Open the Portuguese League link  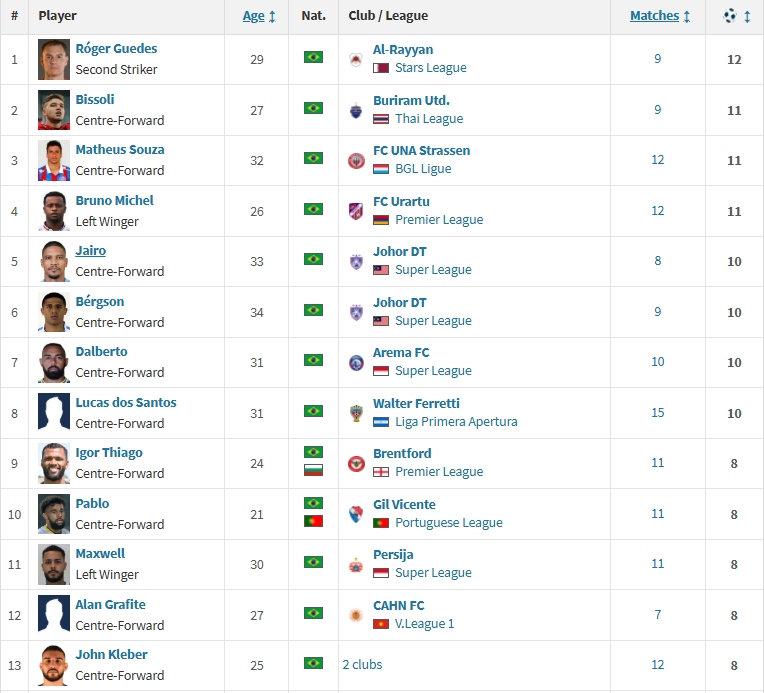pyautogui.click(x=449, y=523)
